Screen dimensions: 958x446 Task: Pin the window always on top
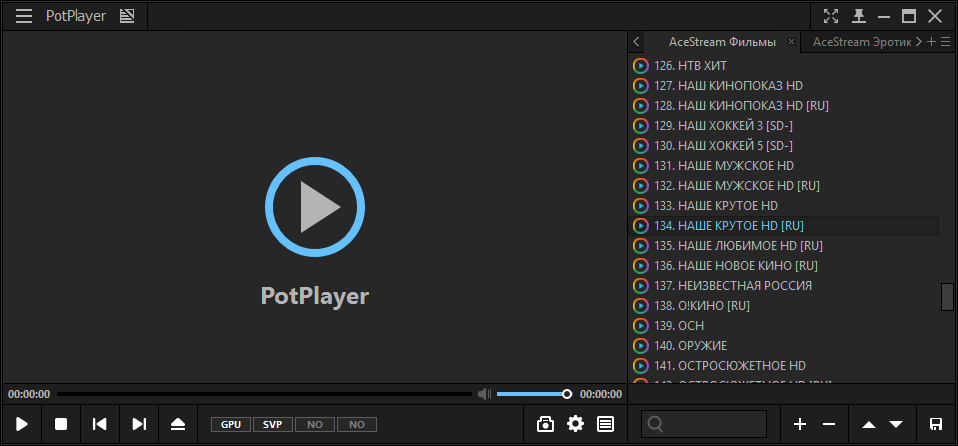(859, 16)
